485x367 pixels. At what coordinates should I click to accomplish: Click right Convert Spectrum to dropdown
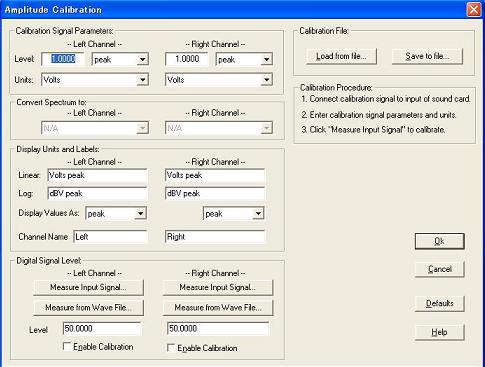coord(219,128)
